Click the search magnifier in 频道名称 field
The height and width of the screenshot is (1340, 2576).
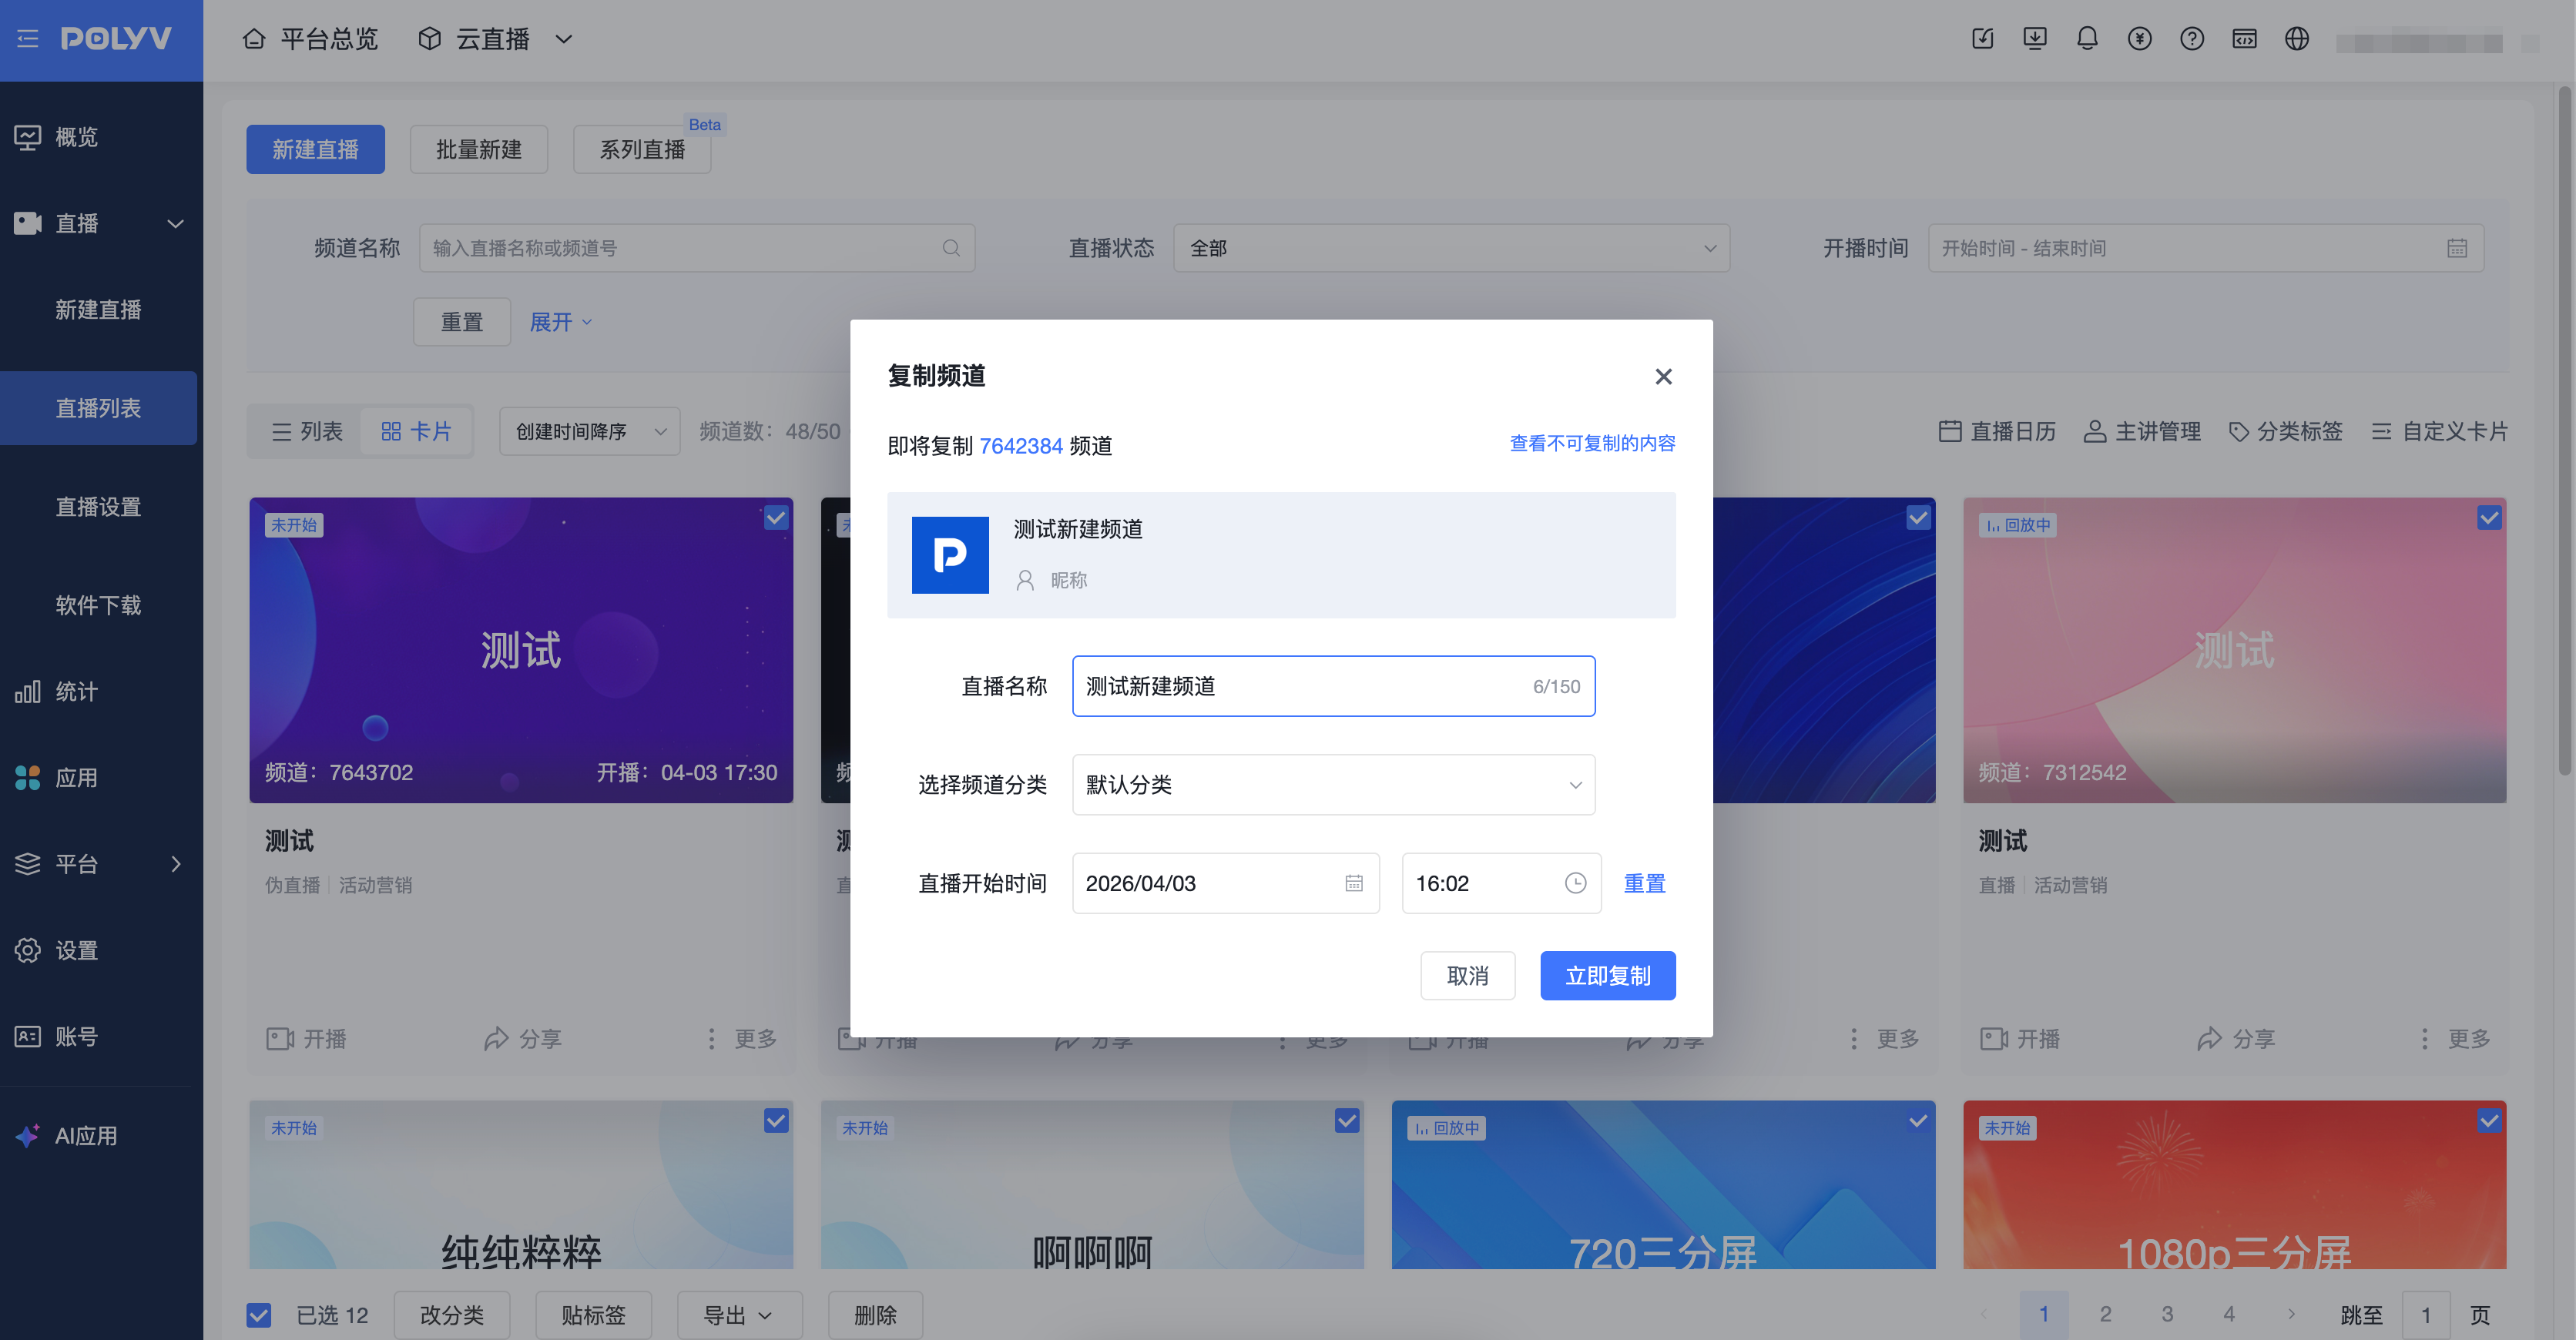tap(951, 248)
